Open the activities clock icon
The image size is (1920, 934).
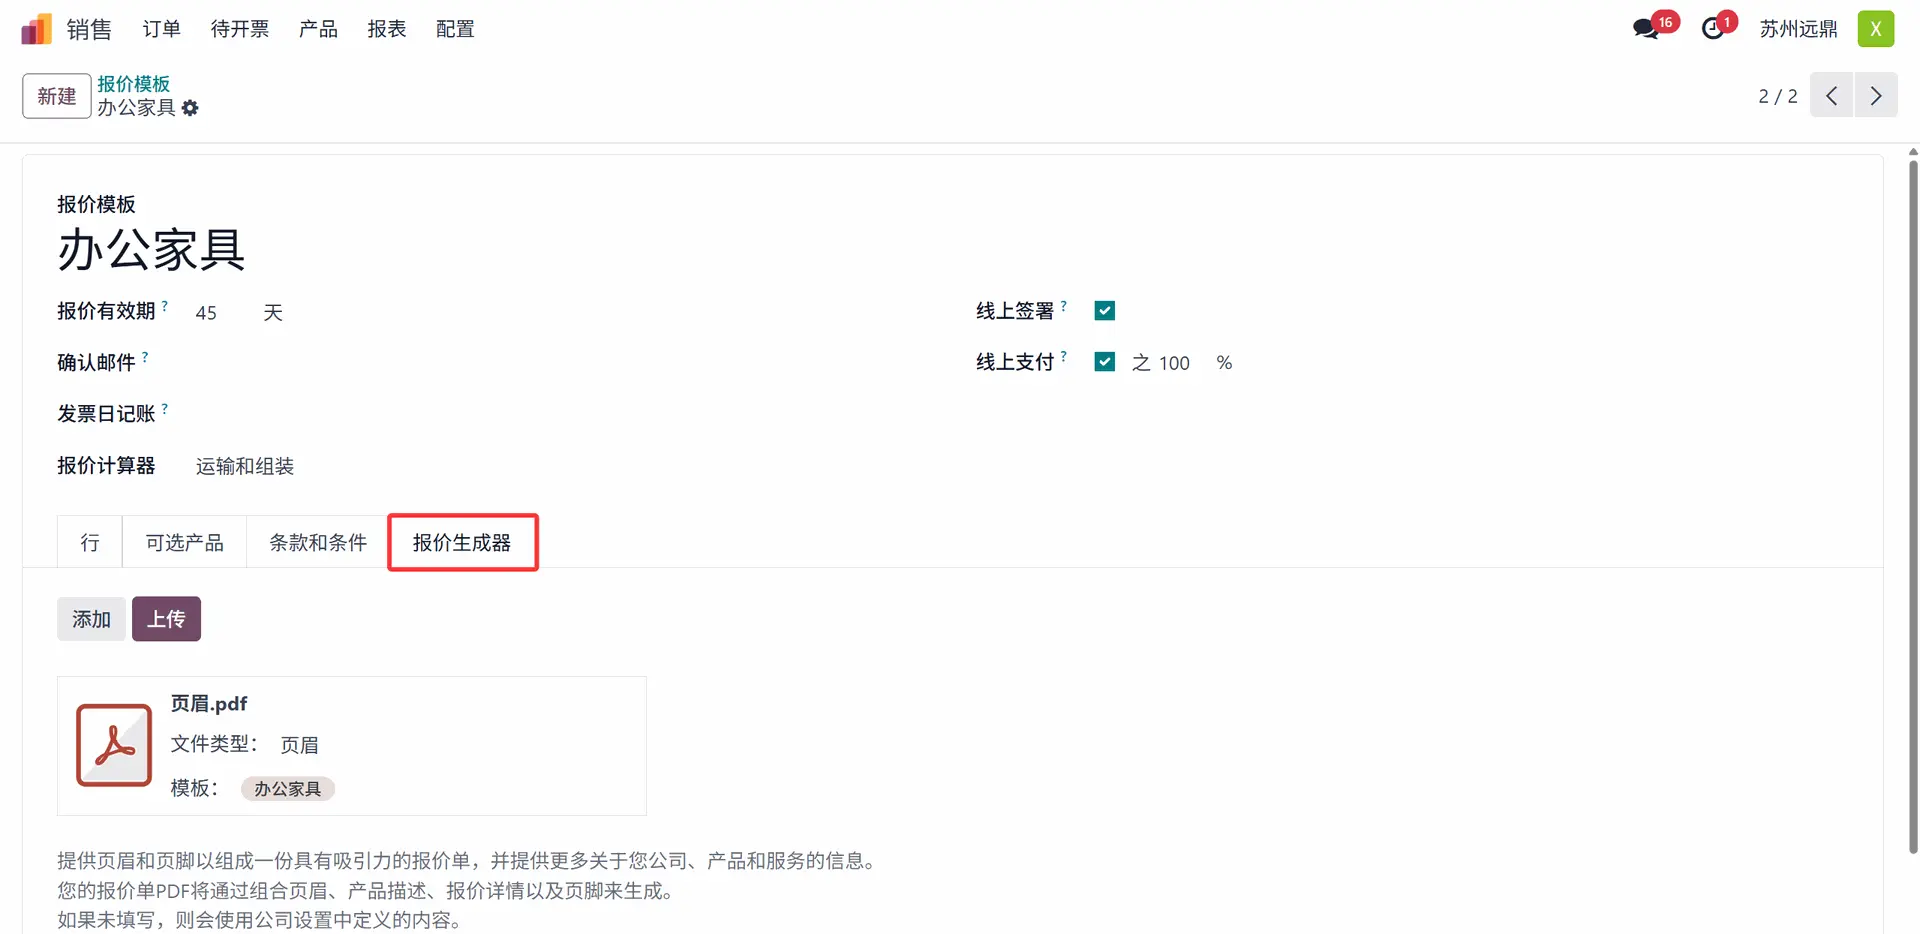coord(1713,29)
